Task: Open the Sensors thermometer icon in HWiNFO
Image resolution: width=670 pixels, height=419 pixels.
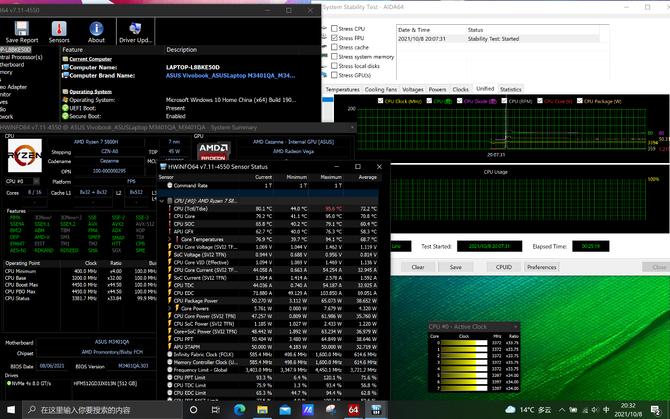Action: tap(60, 31)
